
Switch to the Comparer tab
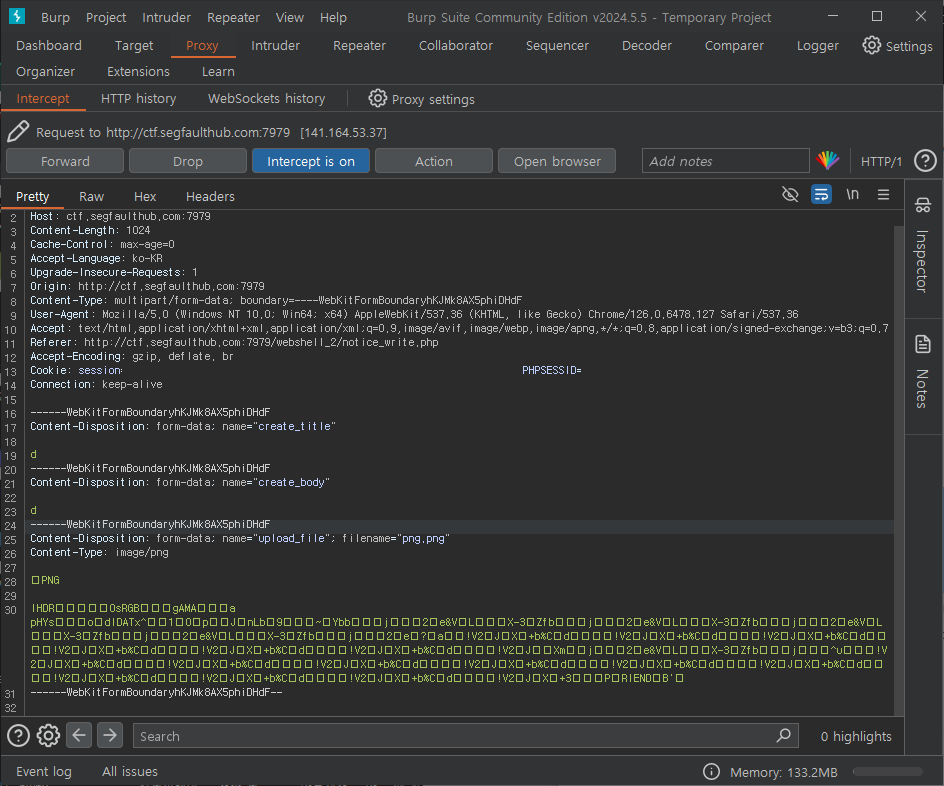click(x=734, y=45)
